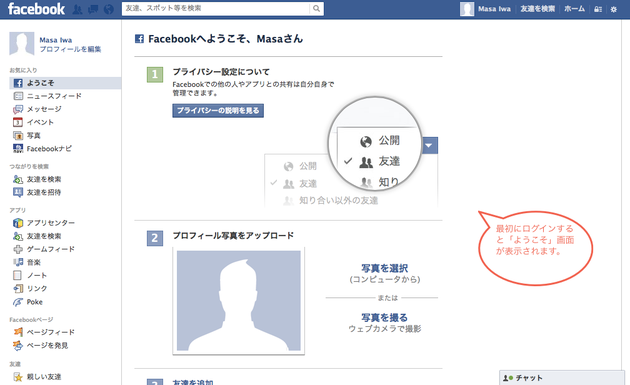Click the 友達を招待 icon

point(18,192)
